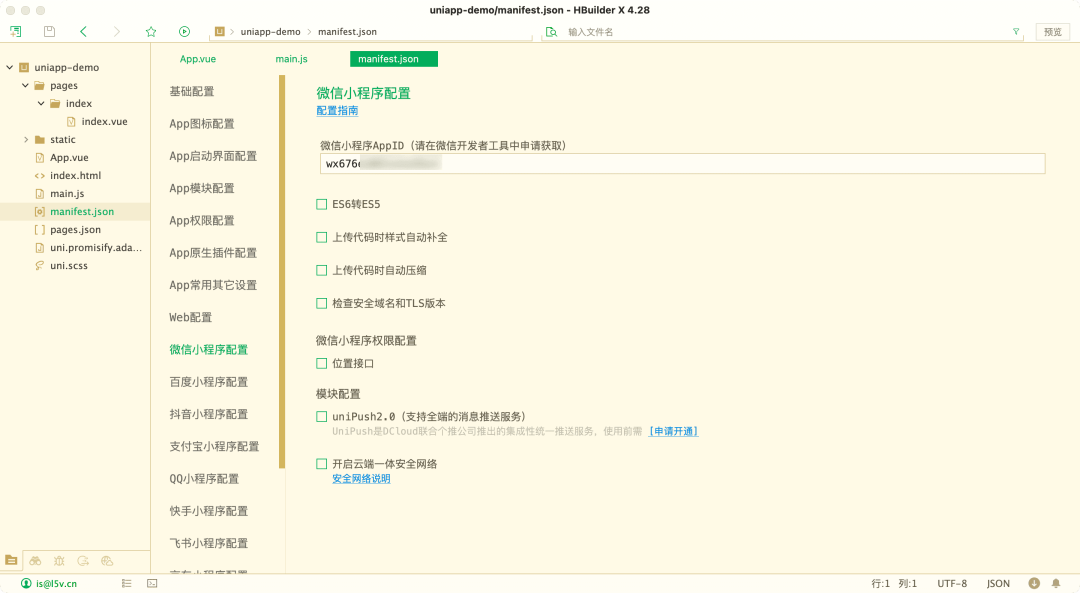Click the download update icon in status bar
This screenshot has height=593, width=1080.
pos(1034,583)
